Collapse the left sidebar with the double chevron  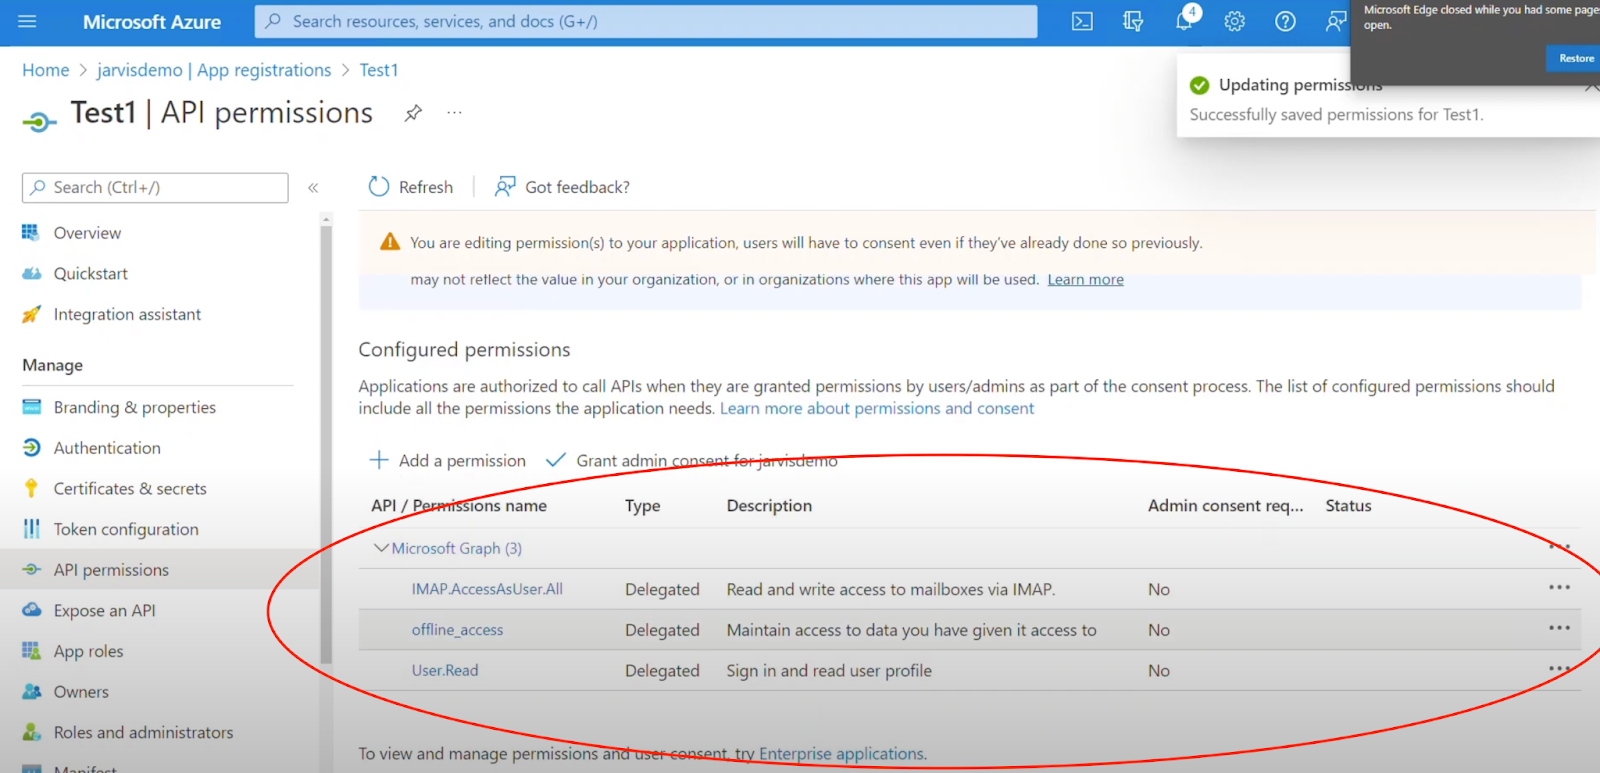[313, 187]
